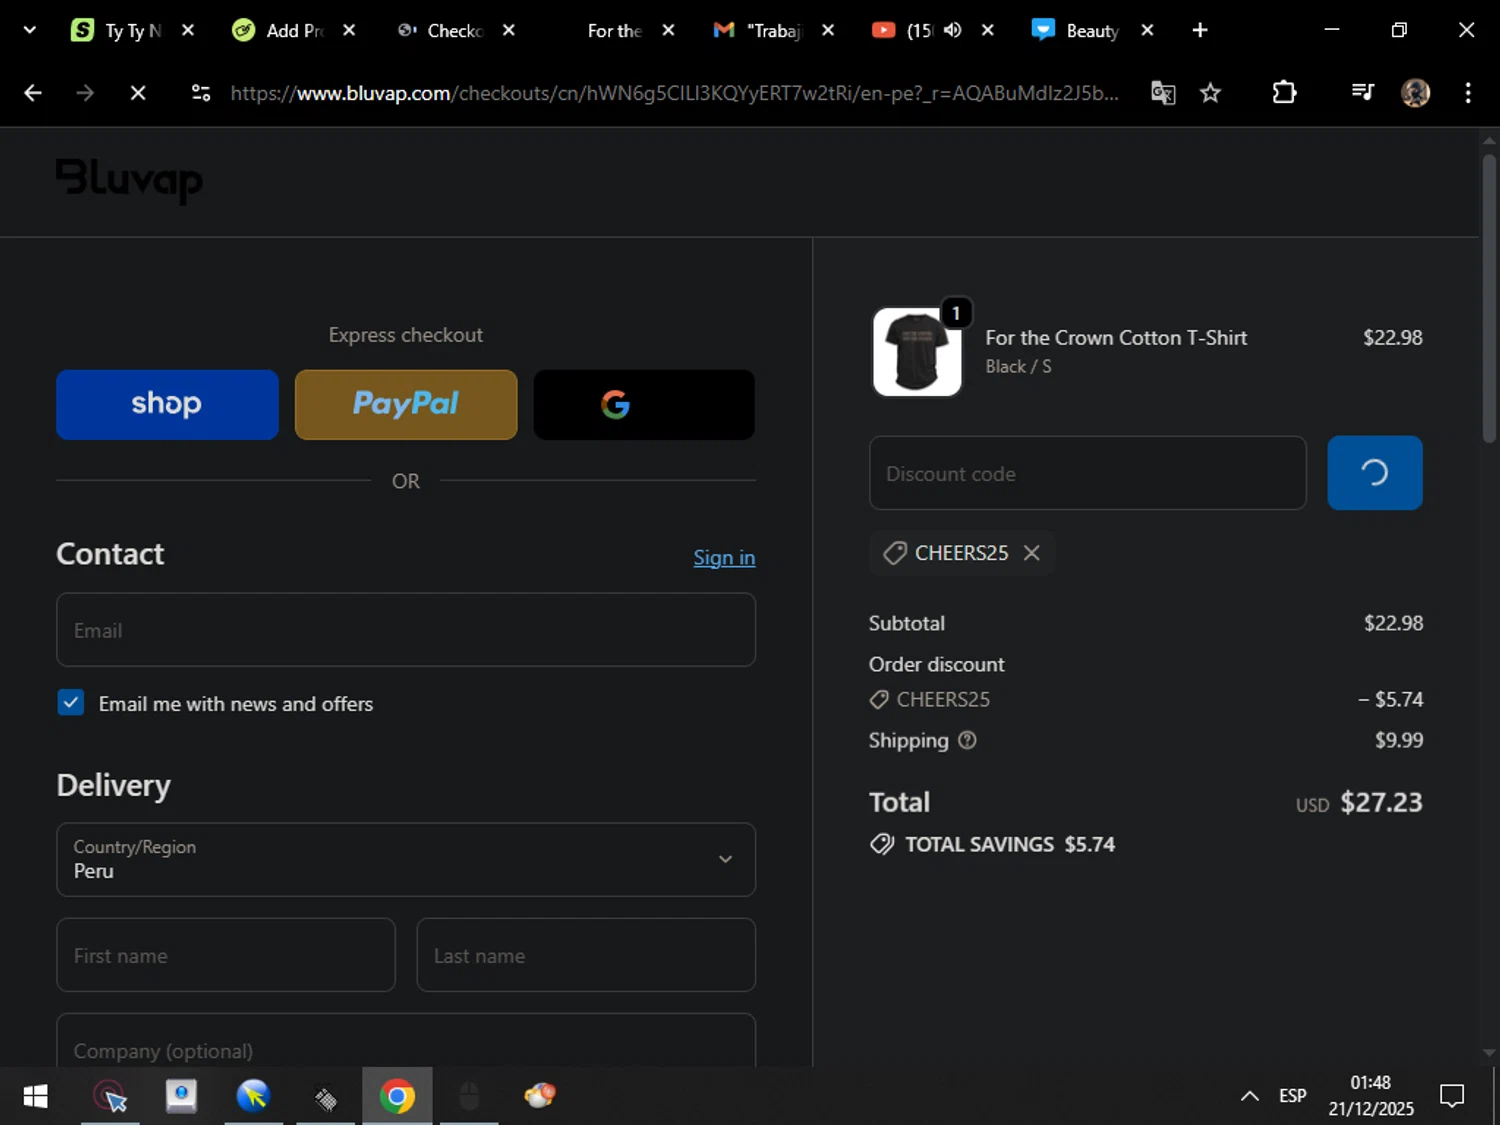Click the Shipping help question icon

coord(967,740)
